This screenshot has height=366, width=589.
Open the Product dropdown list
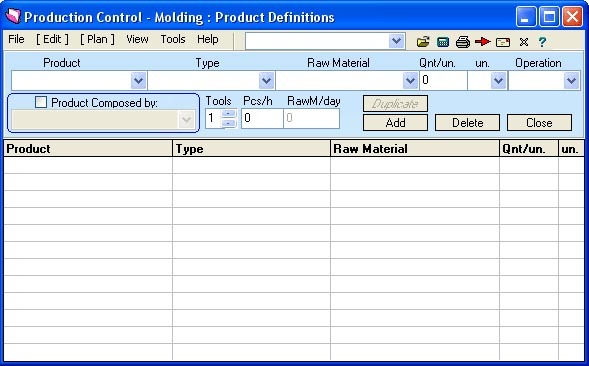click(138, 80)
